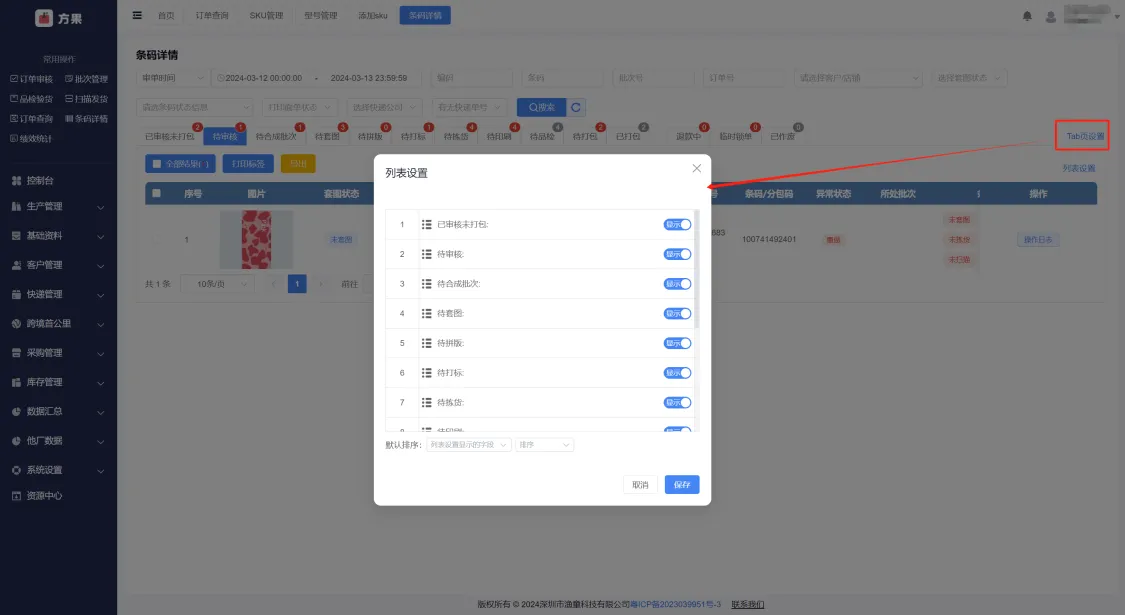Screen dimensions: 1125x615
Task: Open 条码详情 shortcut in sidebar
Action: (x=86, y=119)
